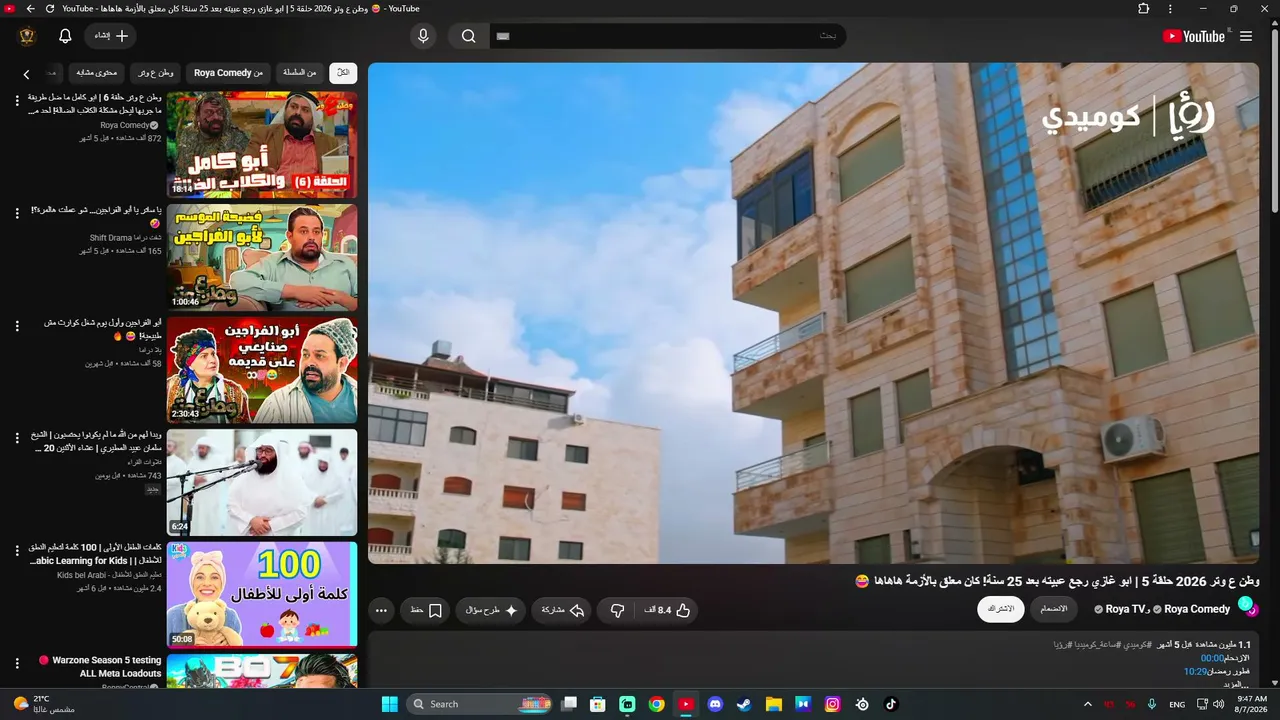1280x720 pixels.
Task: Save the video with the حفظ button
Action: (426, 610)
